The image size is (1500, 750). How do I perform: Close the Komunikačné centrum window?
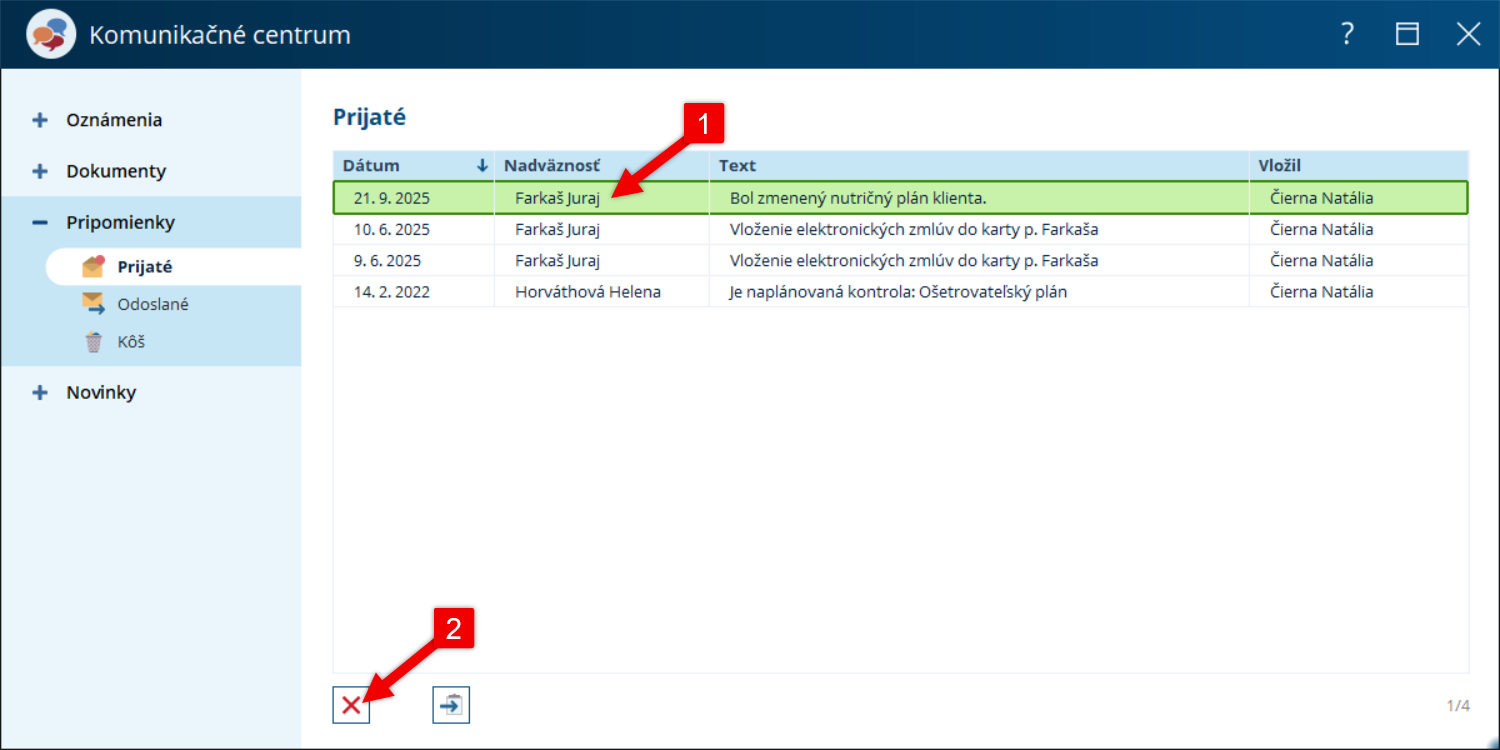(1468, 34)
